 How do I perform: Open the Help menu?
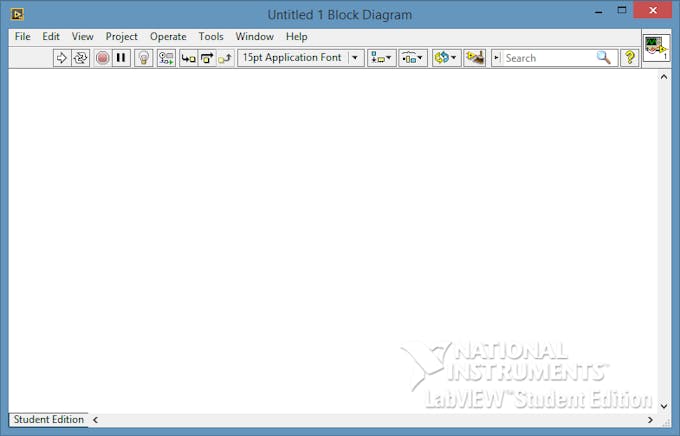coord(297,37)
